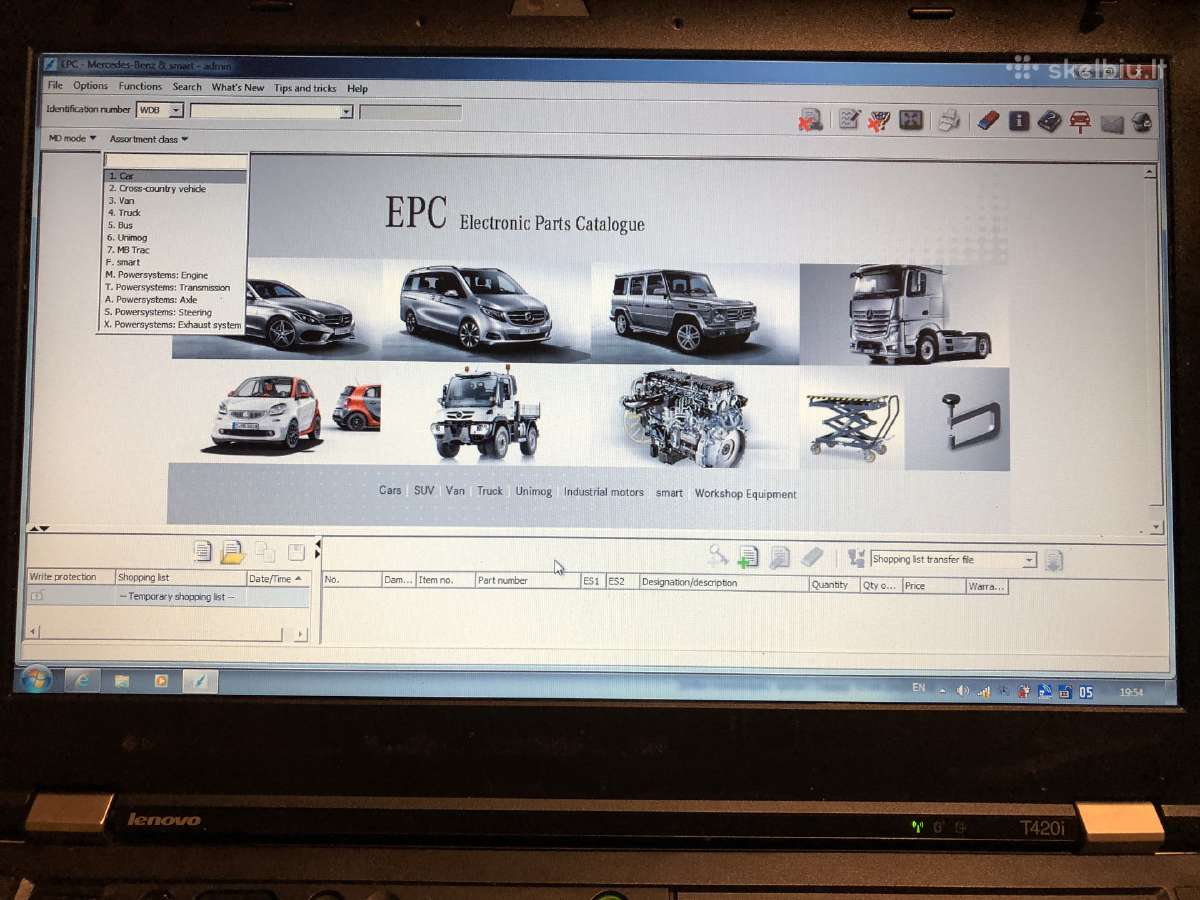Viewport: 1200px width, 900px height.
Task: Click the export icon right of transfer dropdown
Action: click(1053, 561)
